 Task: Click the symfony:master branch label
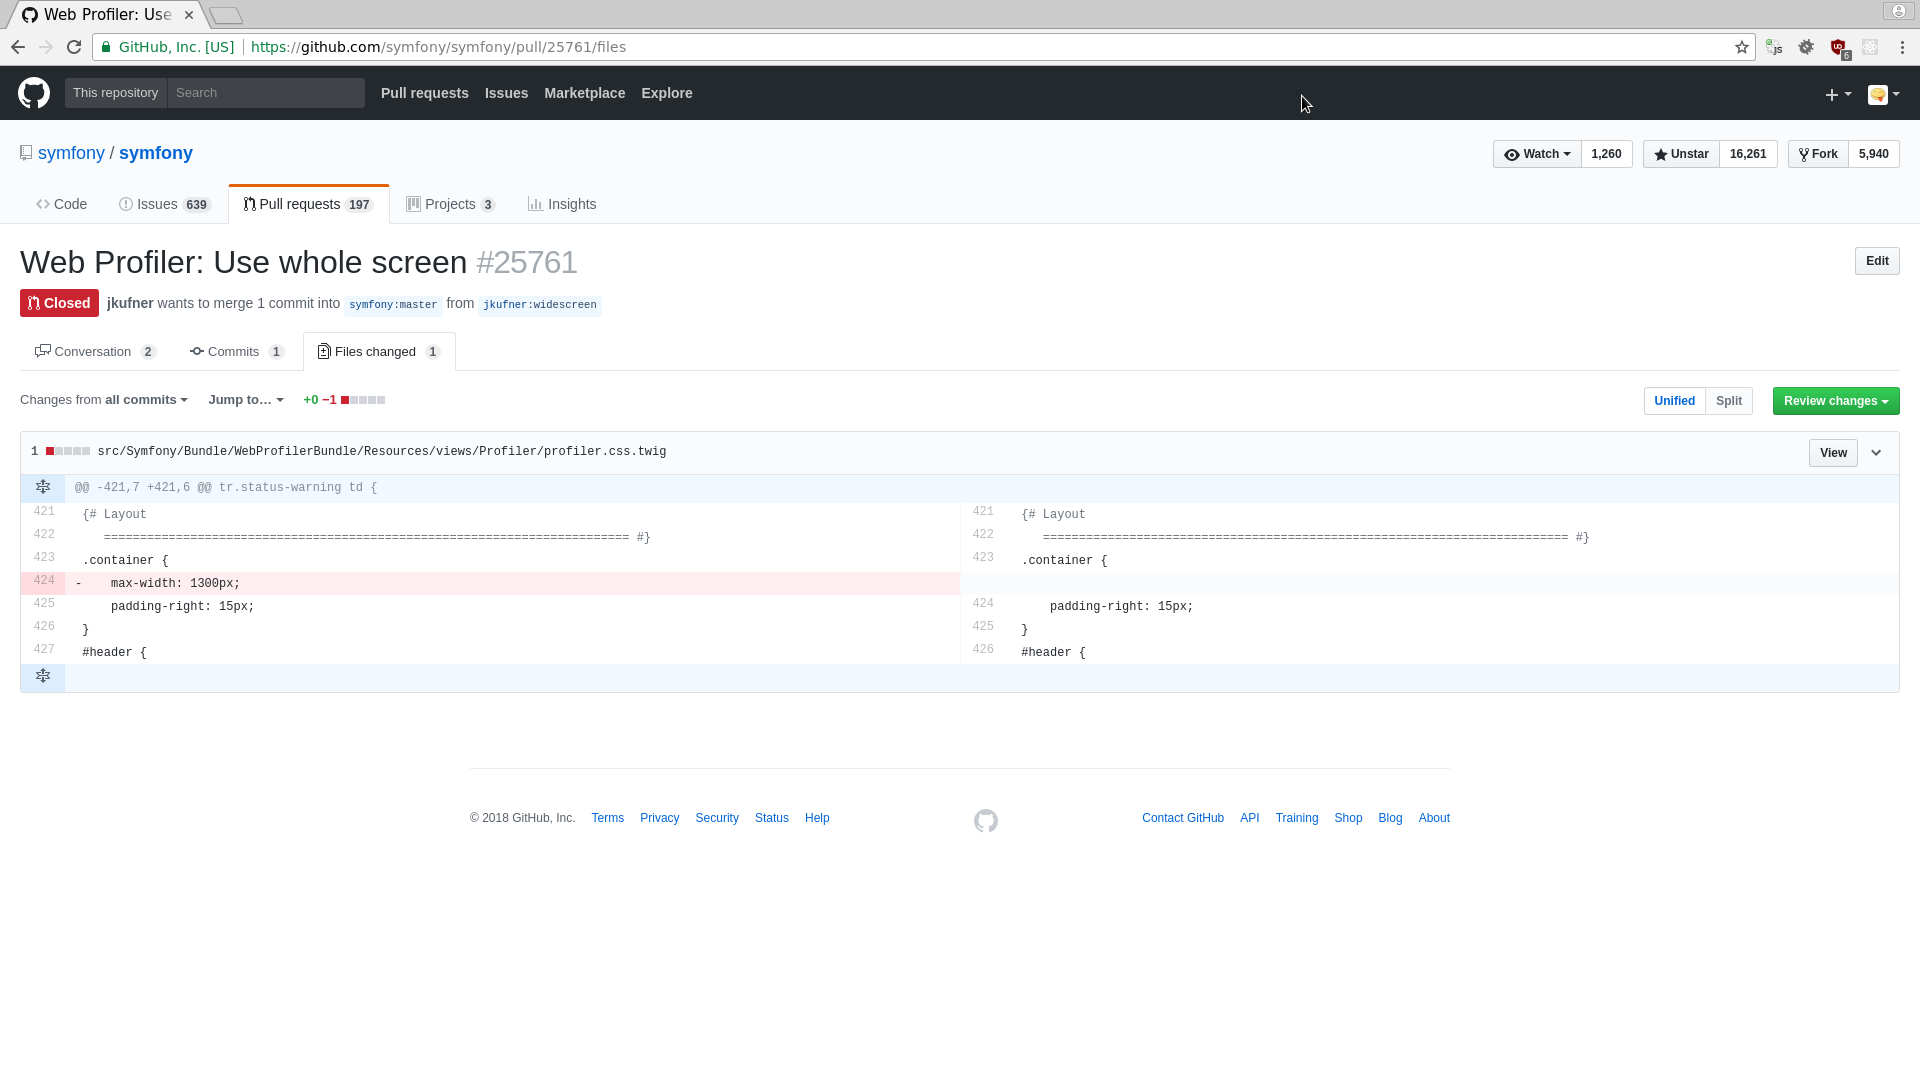pos(393,305)
